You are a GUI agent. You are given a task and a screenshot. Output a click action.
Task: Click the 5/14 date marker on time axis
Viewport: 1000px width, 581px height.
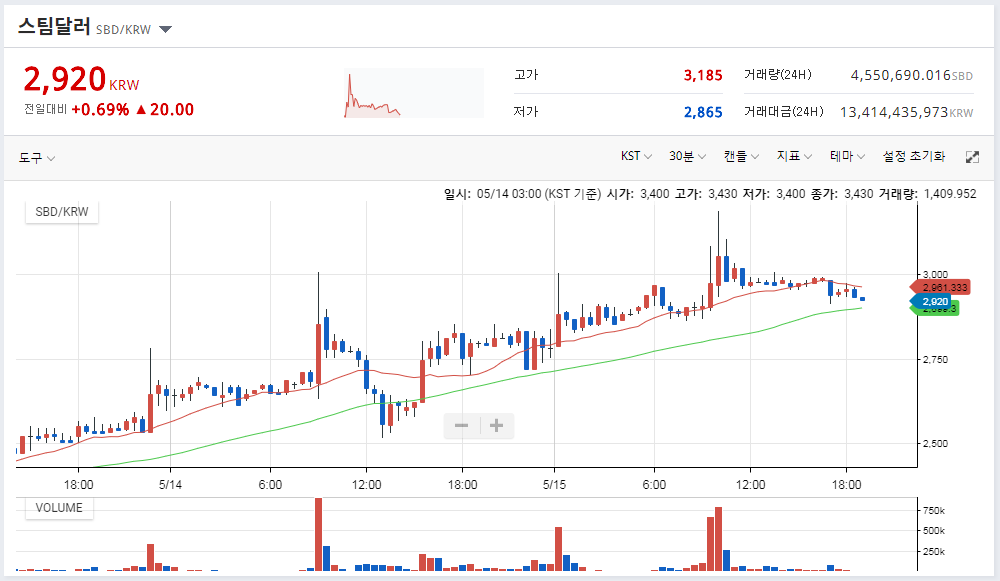[x=170, y=485]
